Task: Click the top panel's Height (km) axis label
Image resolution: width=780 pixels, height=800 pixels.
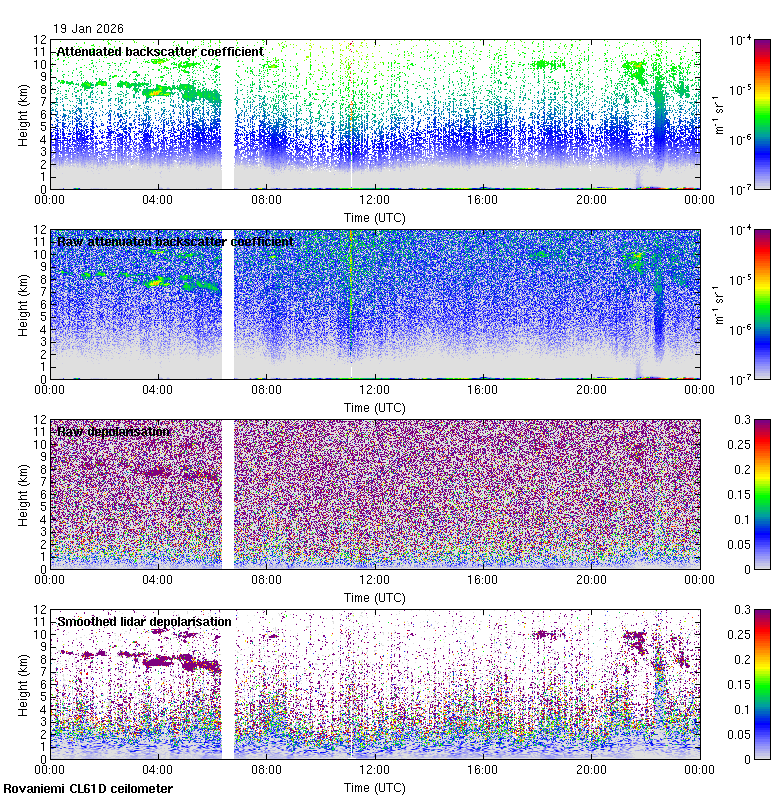Action: [x=23, y=114]
